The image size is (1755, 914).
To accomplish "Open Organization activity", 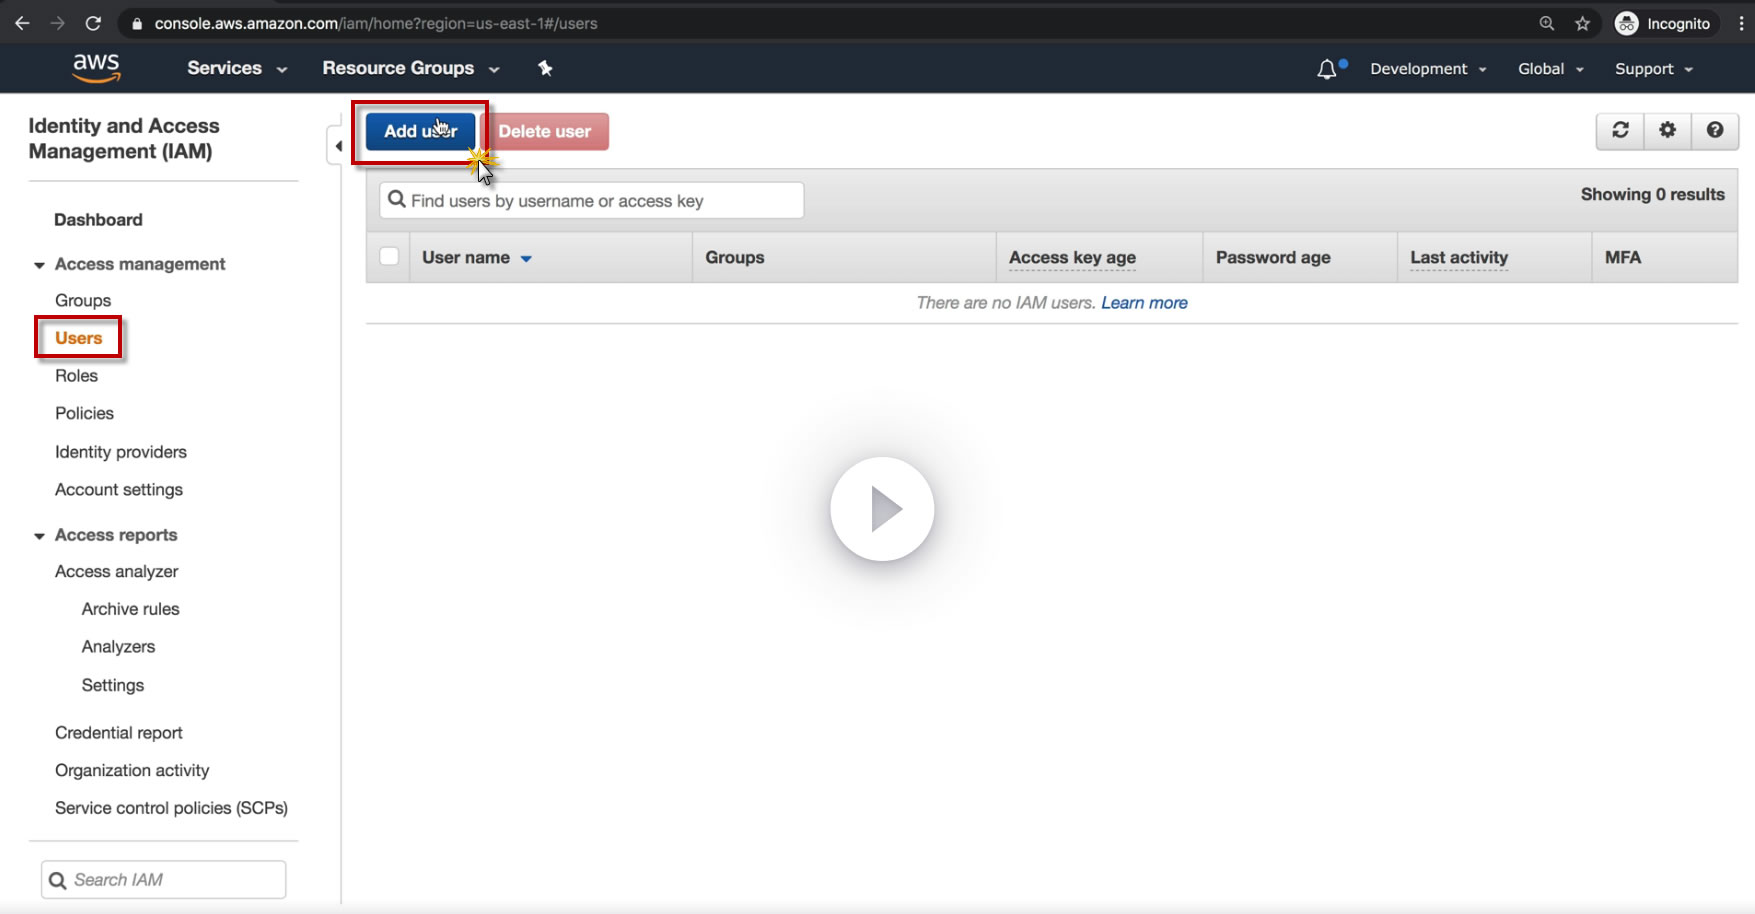I will click(132, 771).
